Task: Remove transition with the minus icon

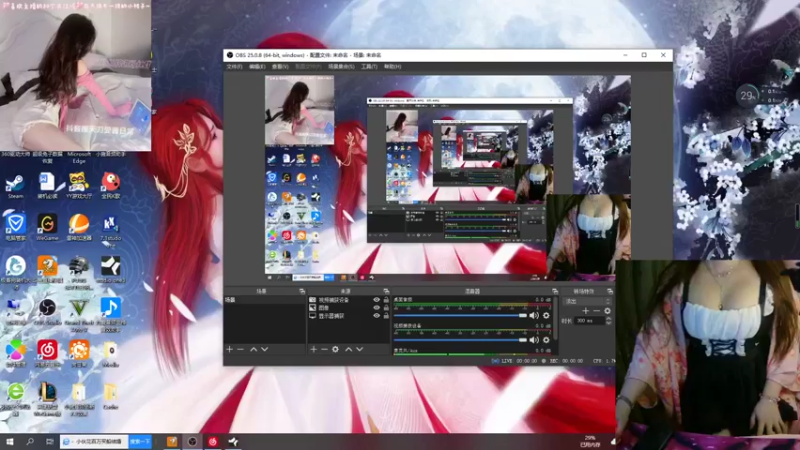Action: [x=596, y=311]
